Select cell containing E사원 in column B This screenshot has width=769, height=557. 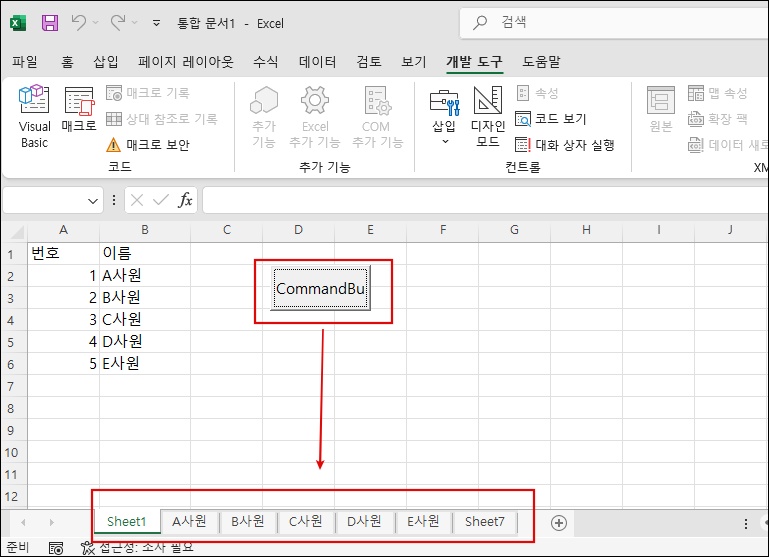click(145, 364)
